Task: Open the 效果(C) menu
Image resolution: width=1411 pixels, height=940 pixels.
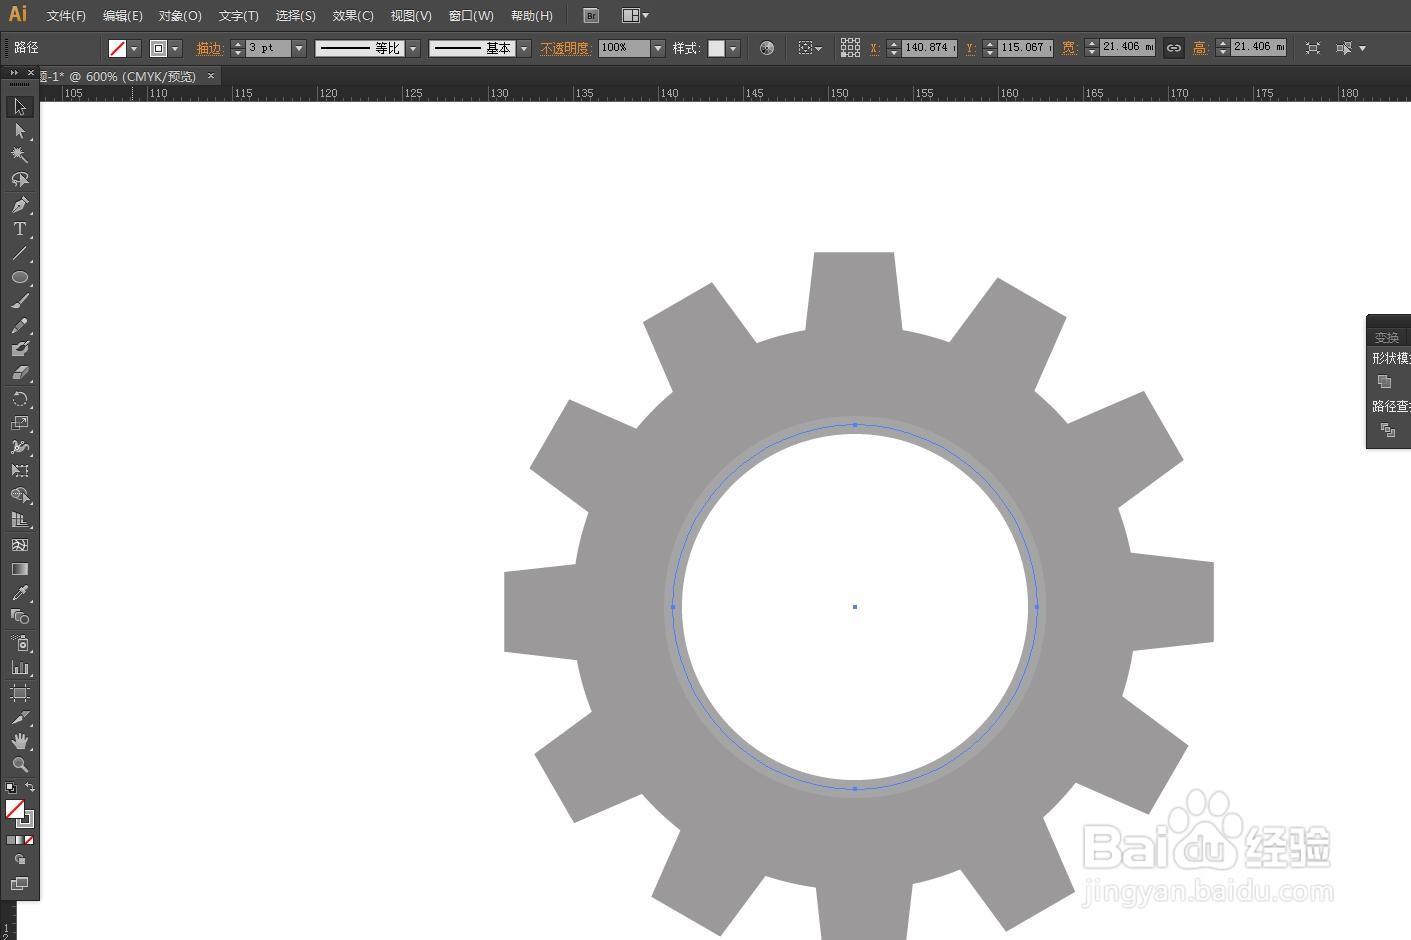Action: tap(353, 16)
